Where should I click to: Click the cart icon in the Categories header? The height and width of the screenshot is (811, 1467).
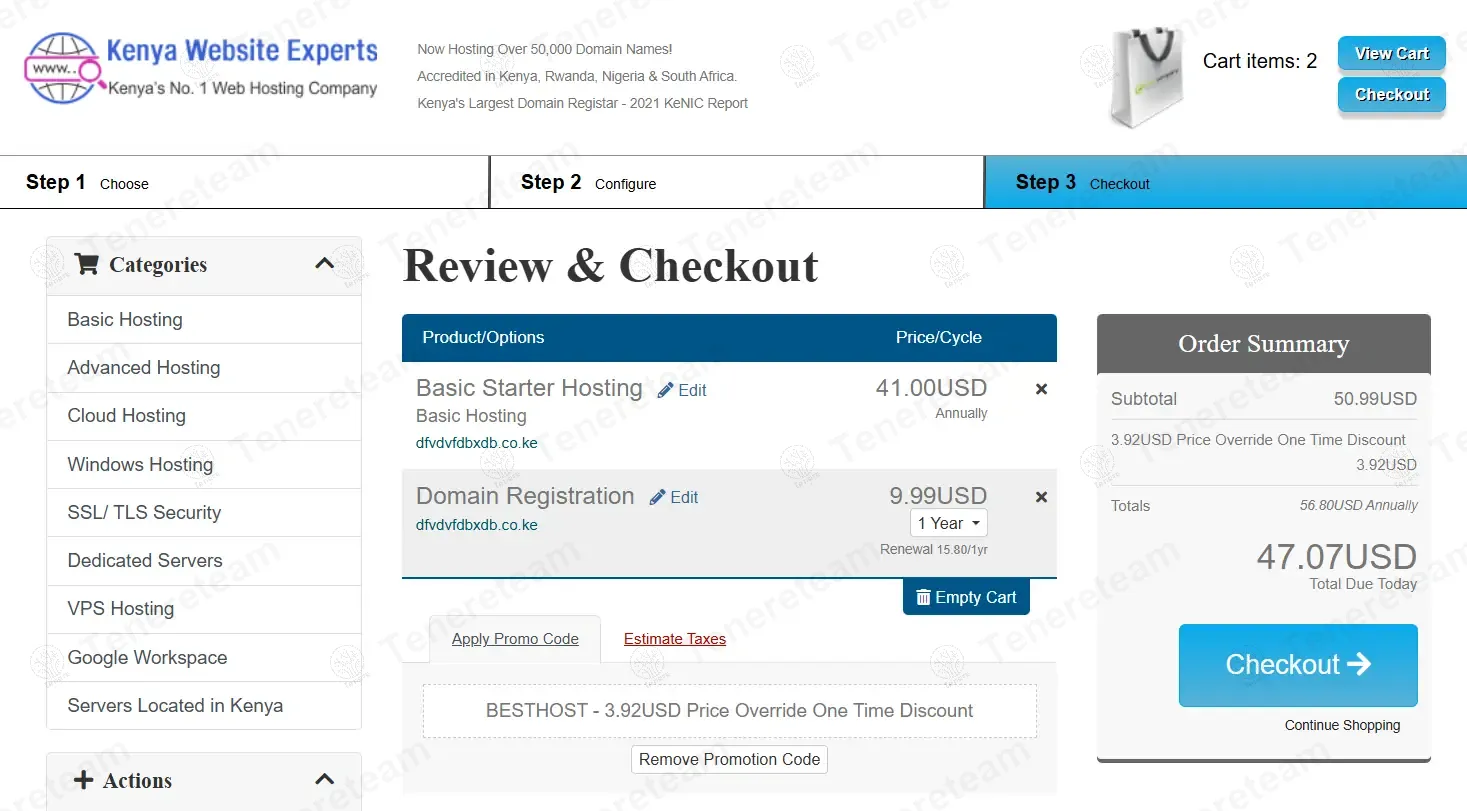pyautogui.click(x=86, y=264)
